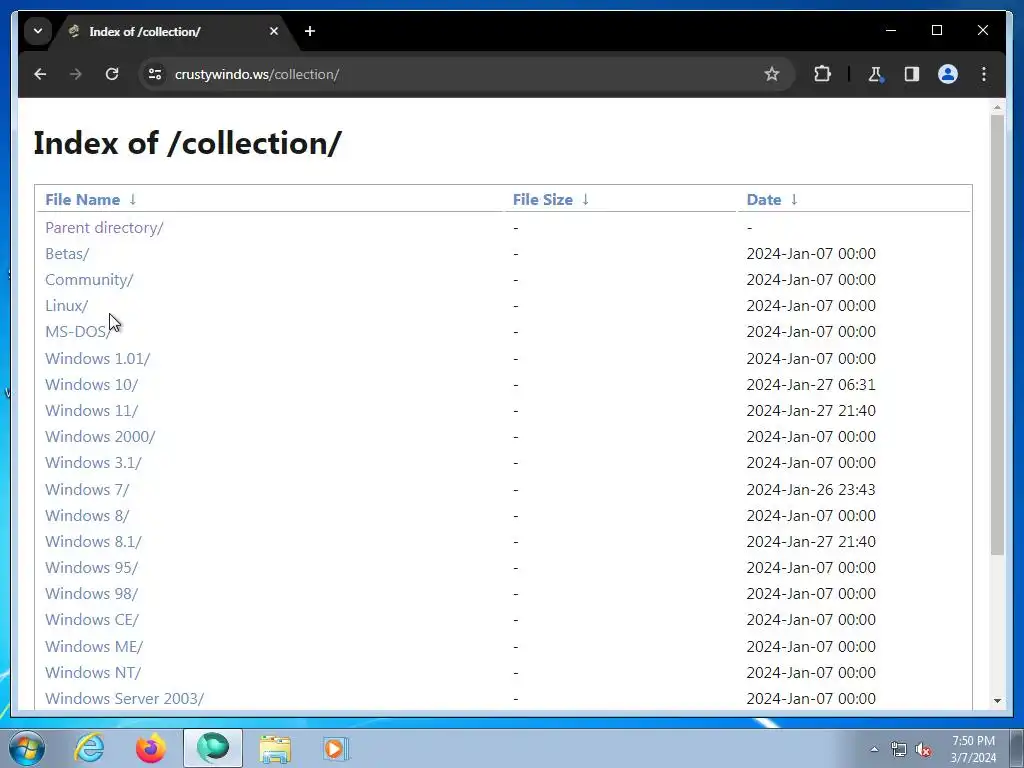Image resolution: width=1024 pixels, height=768 pixels.
Task: Open Windows Media Player from the taskbar
Action: tap(336, 748)
